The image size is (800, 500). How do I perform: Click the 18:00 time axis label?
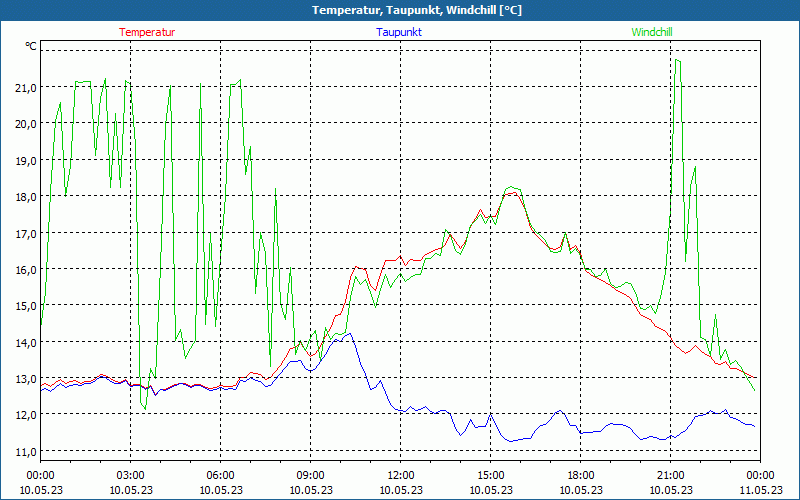pos(580,475)
